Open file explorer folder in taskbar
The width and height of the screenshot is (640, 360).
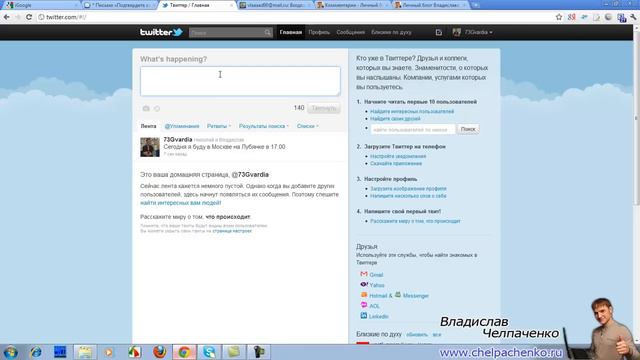click(x=85, y=352)
